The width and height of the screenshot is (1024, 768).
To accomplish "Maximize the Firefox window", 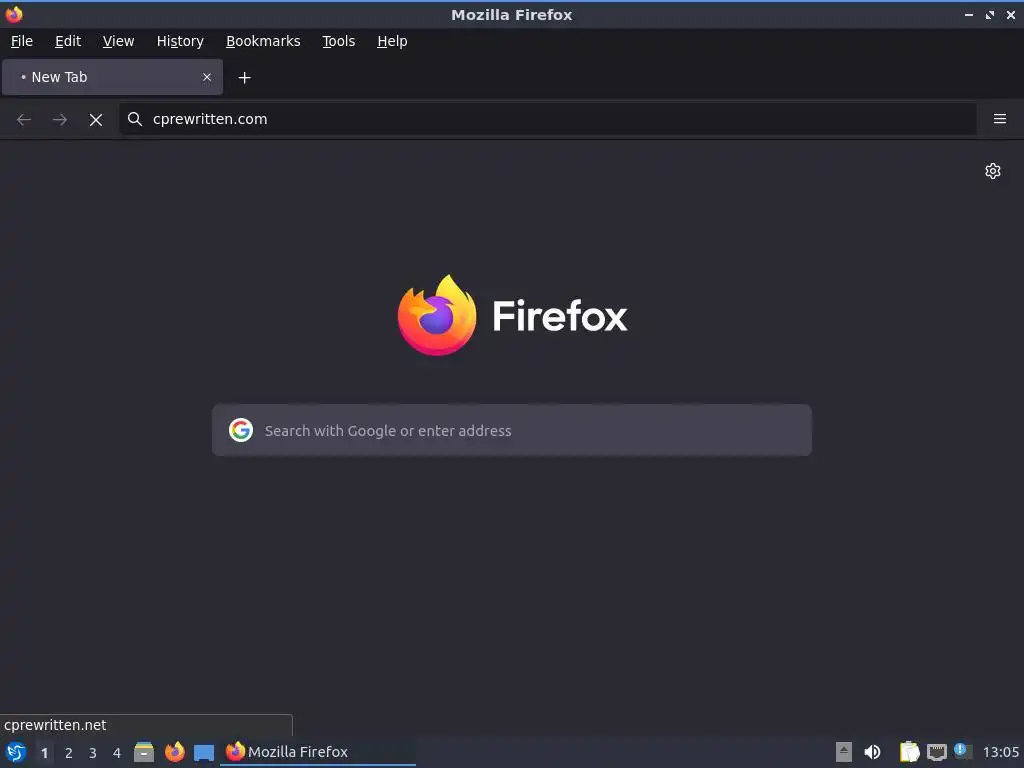I will [990, 14].
